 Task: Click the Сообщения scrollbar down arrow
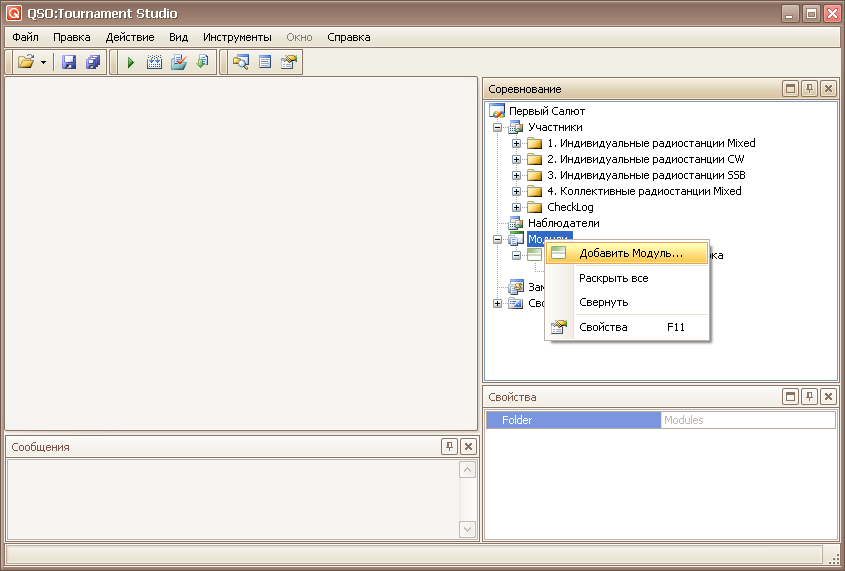467,529
